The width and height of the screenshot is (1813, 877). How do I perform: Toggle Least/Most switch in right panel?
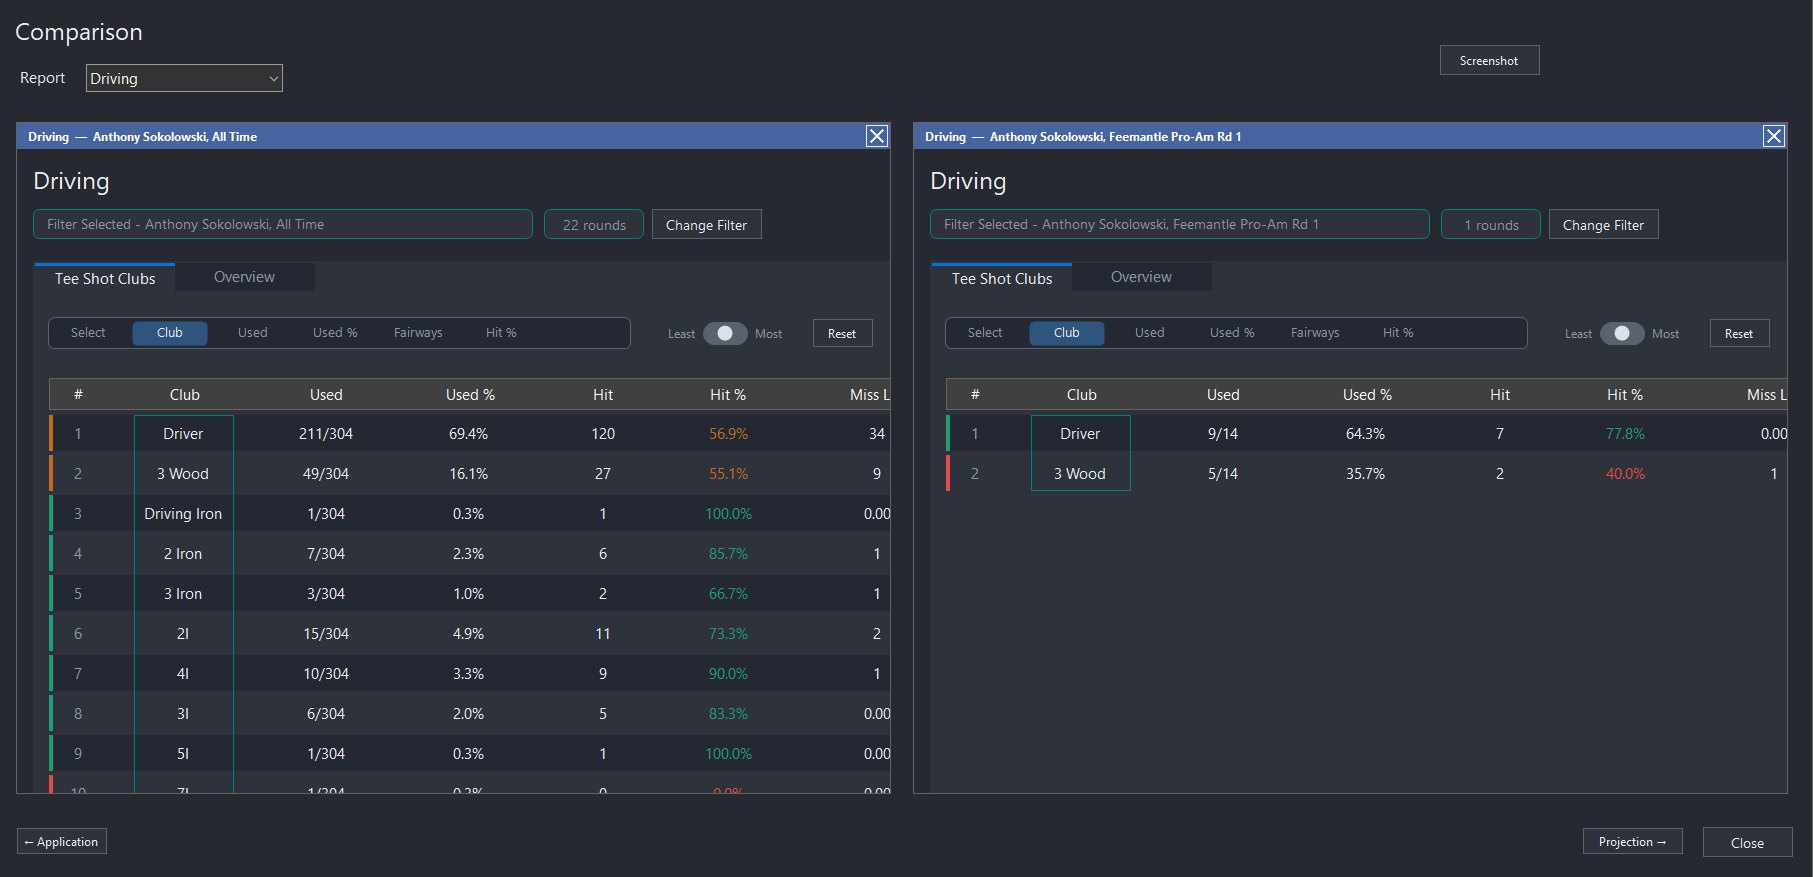point(1622,333)
